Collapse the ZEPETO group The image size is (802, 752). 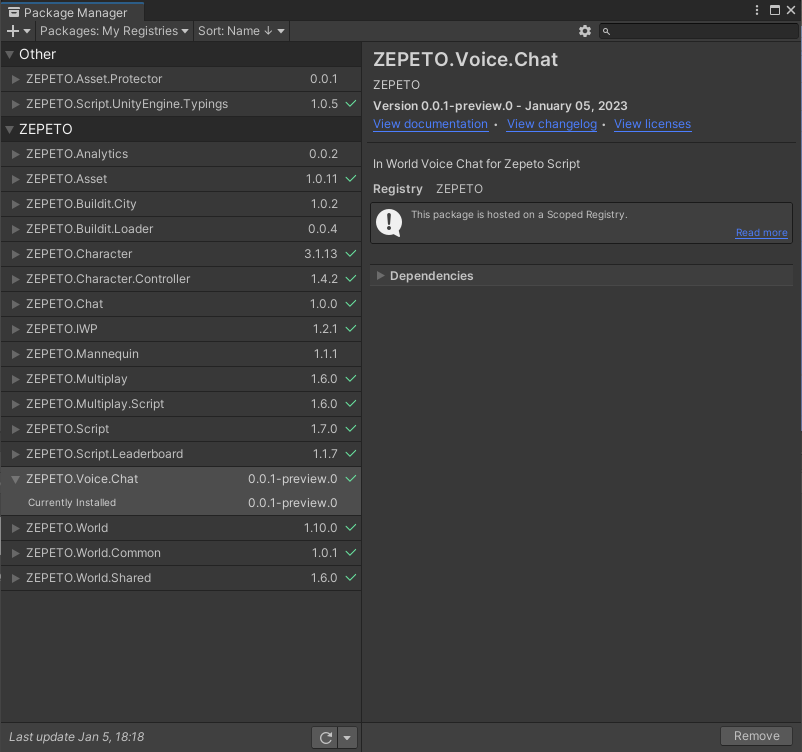[9, 129]
